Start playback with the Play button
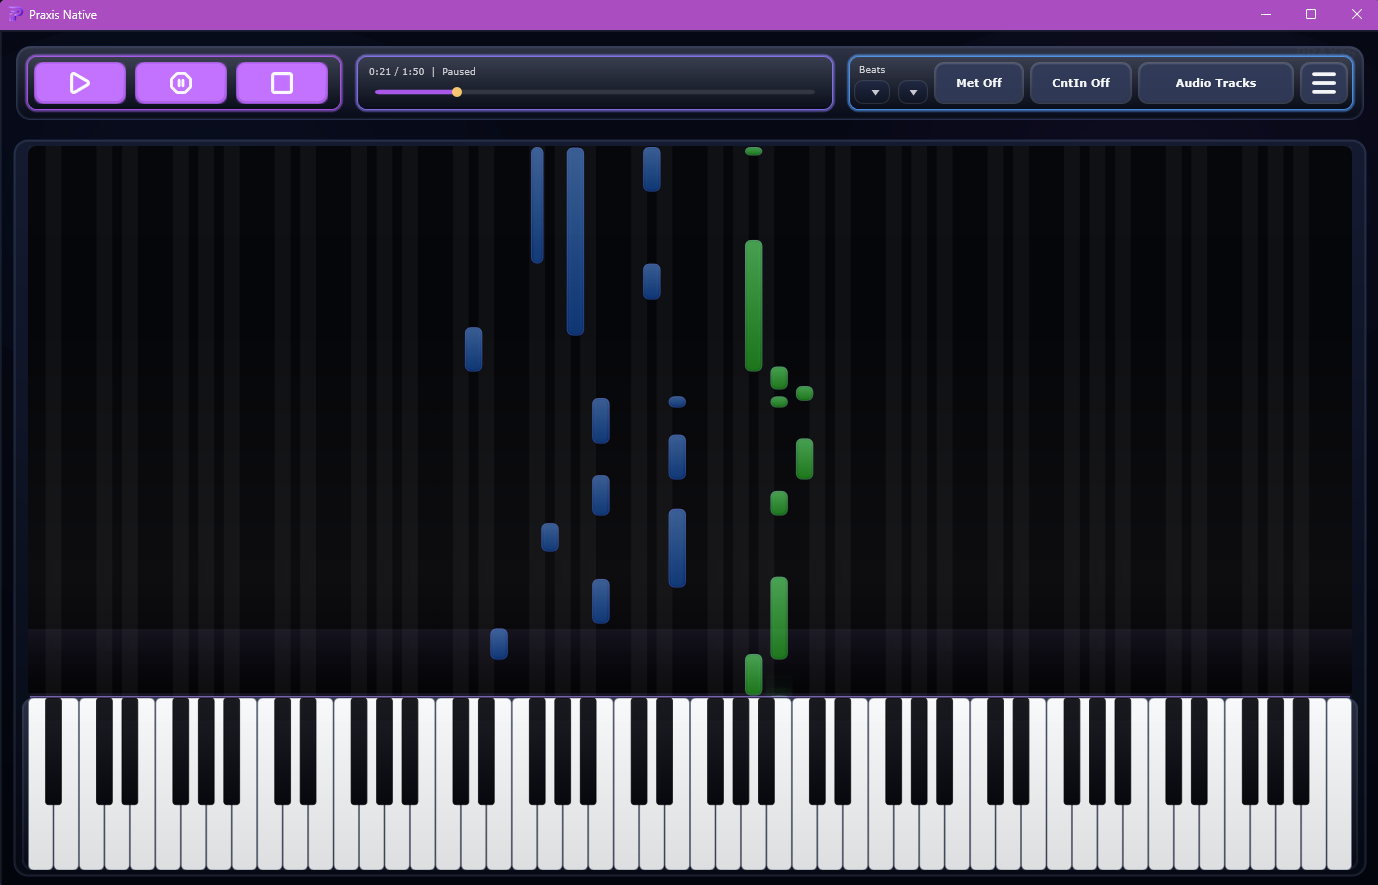The width and height of the screenshot is (1378, 885). (x=80, y=83)
